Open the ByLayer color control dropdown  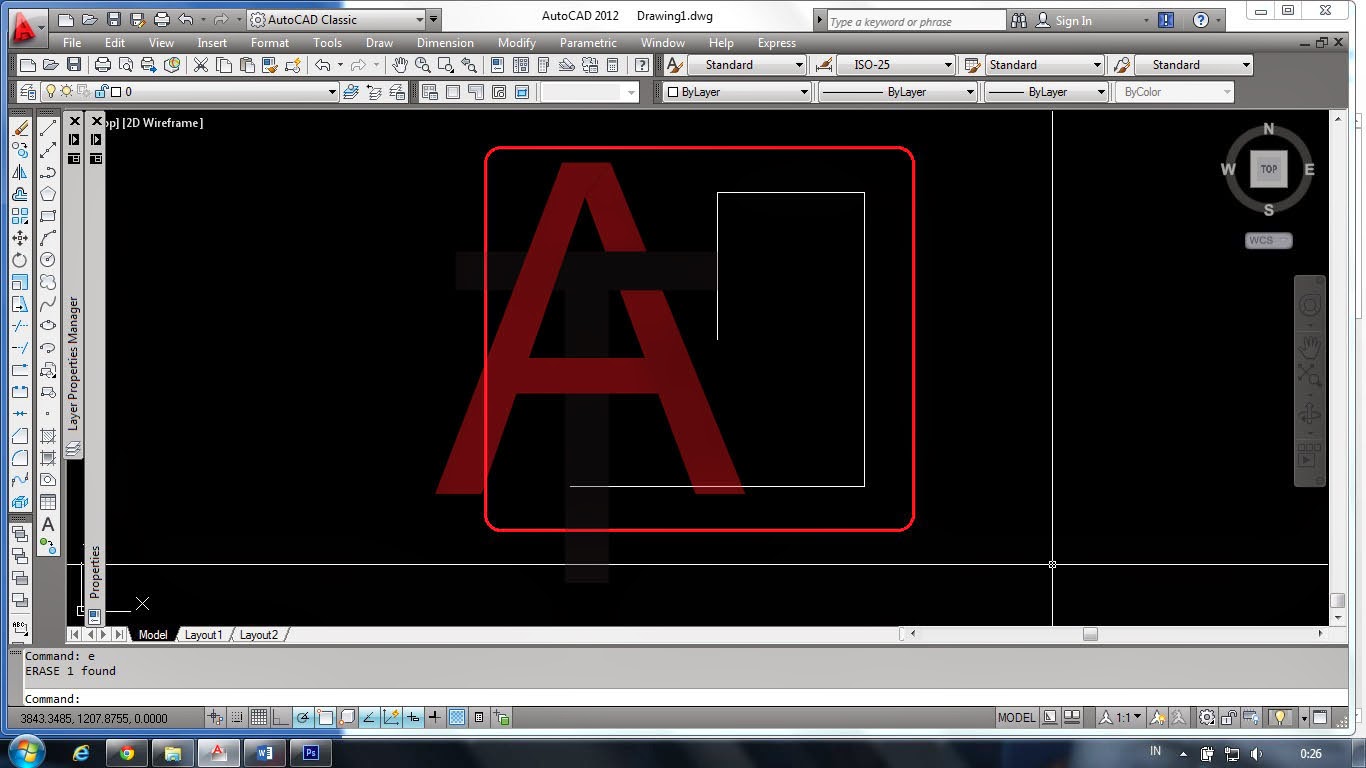tap(736, 92)
